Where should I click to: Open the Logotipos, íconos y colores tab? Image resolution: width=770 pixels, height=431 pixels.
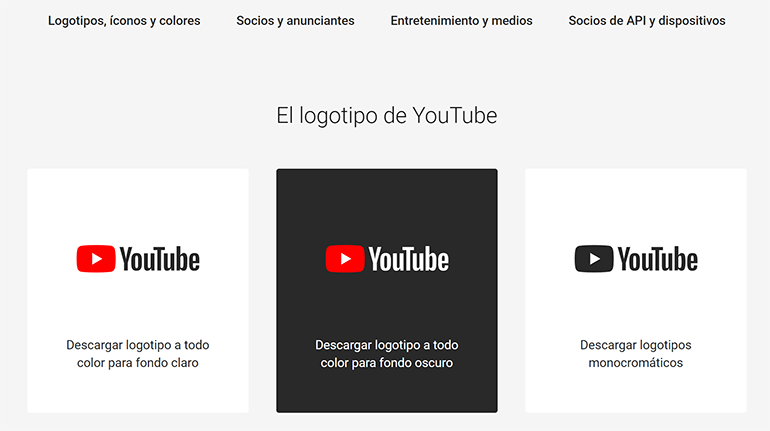124,20
